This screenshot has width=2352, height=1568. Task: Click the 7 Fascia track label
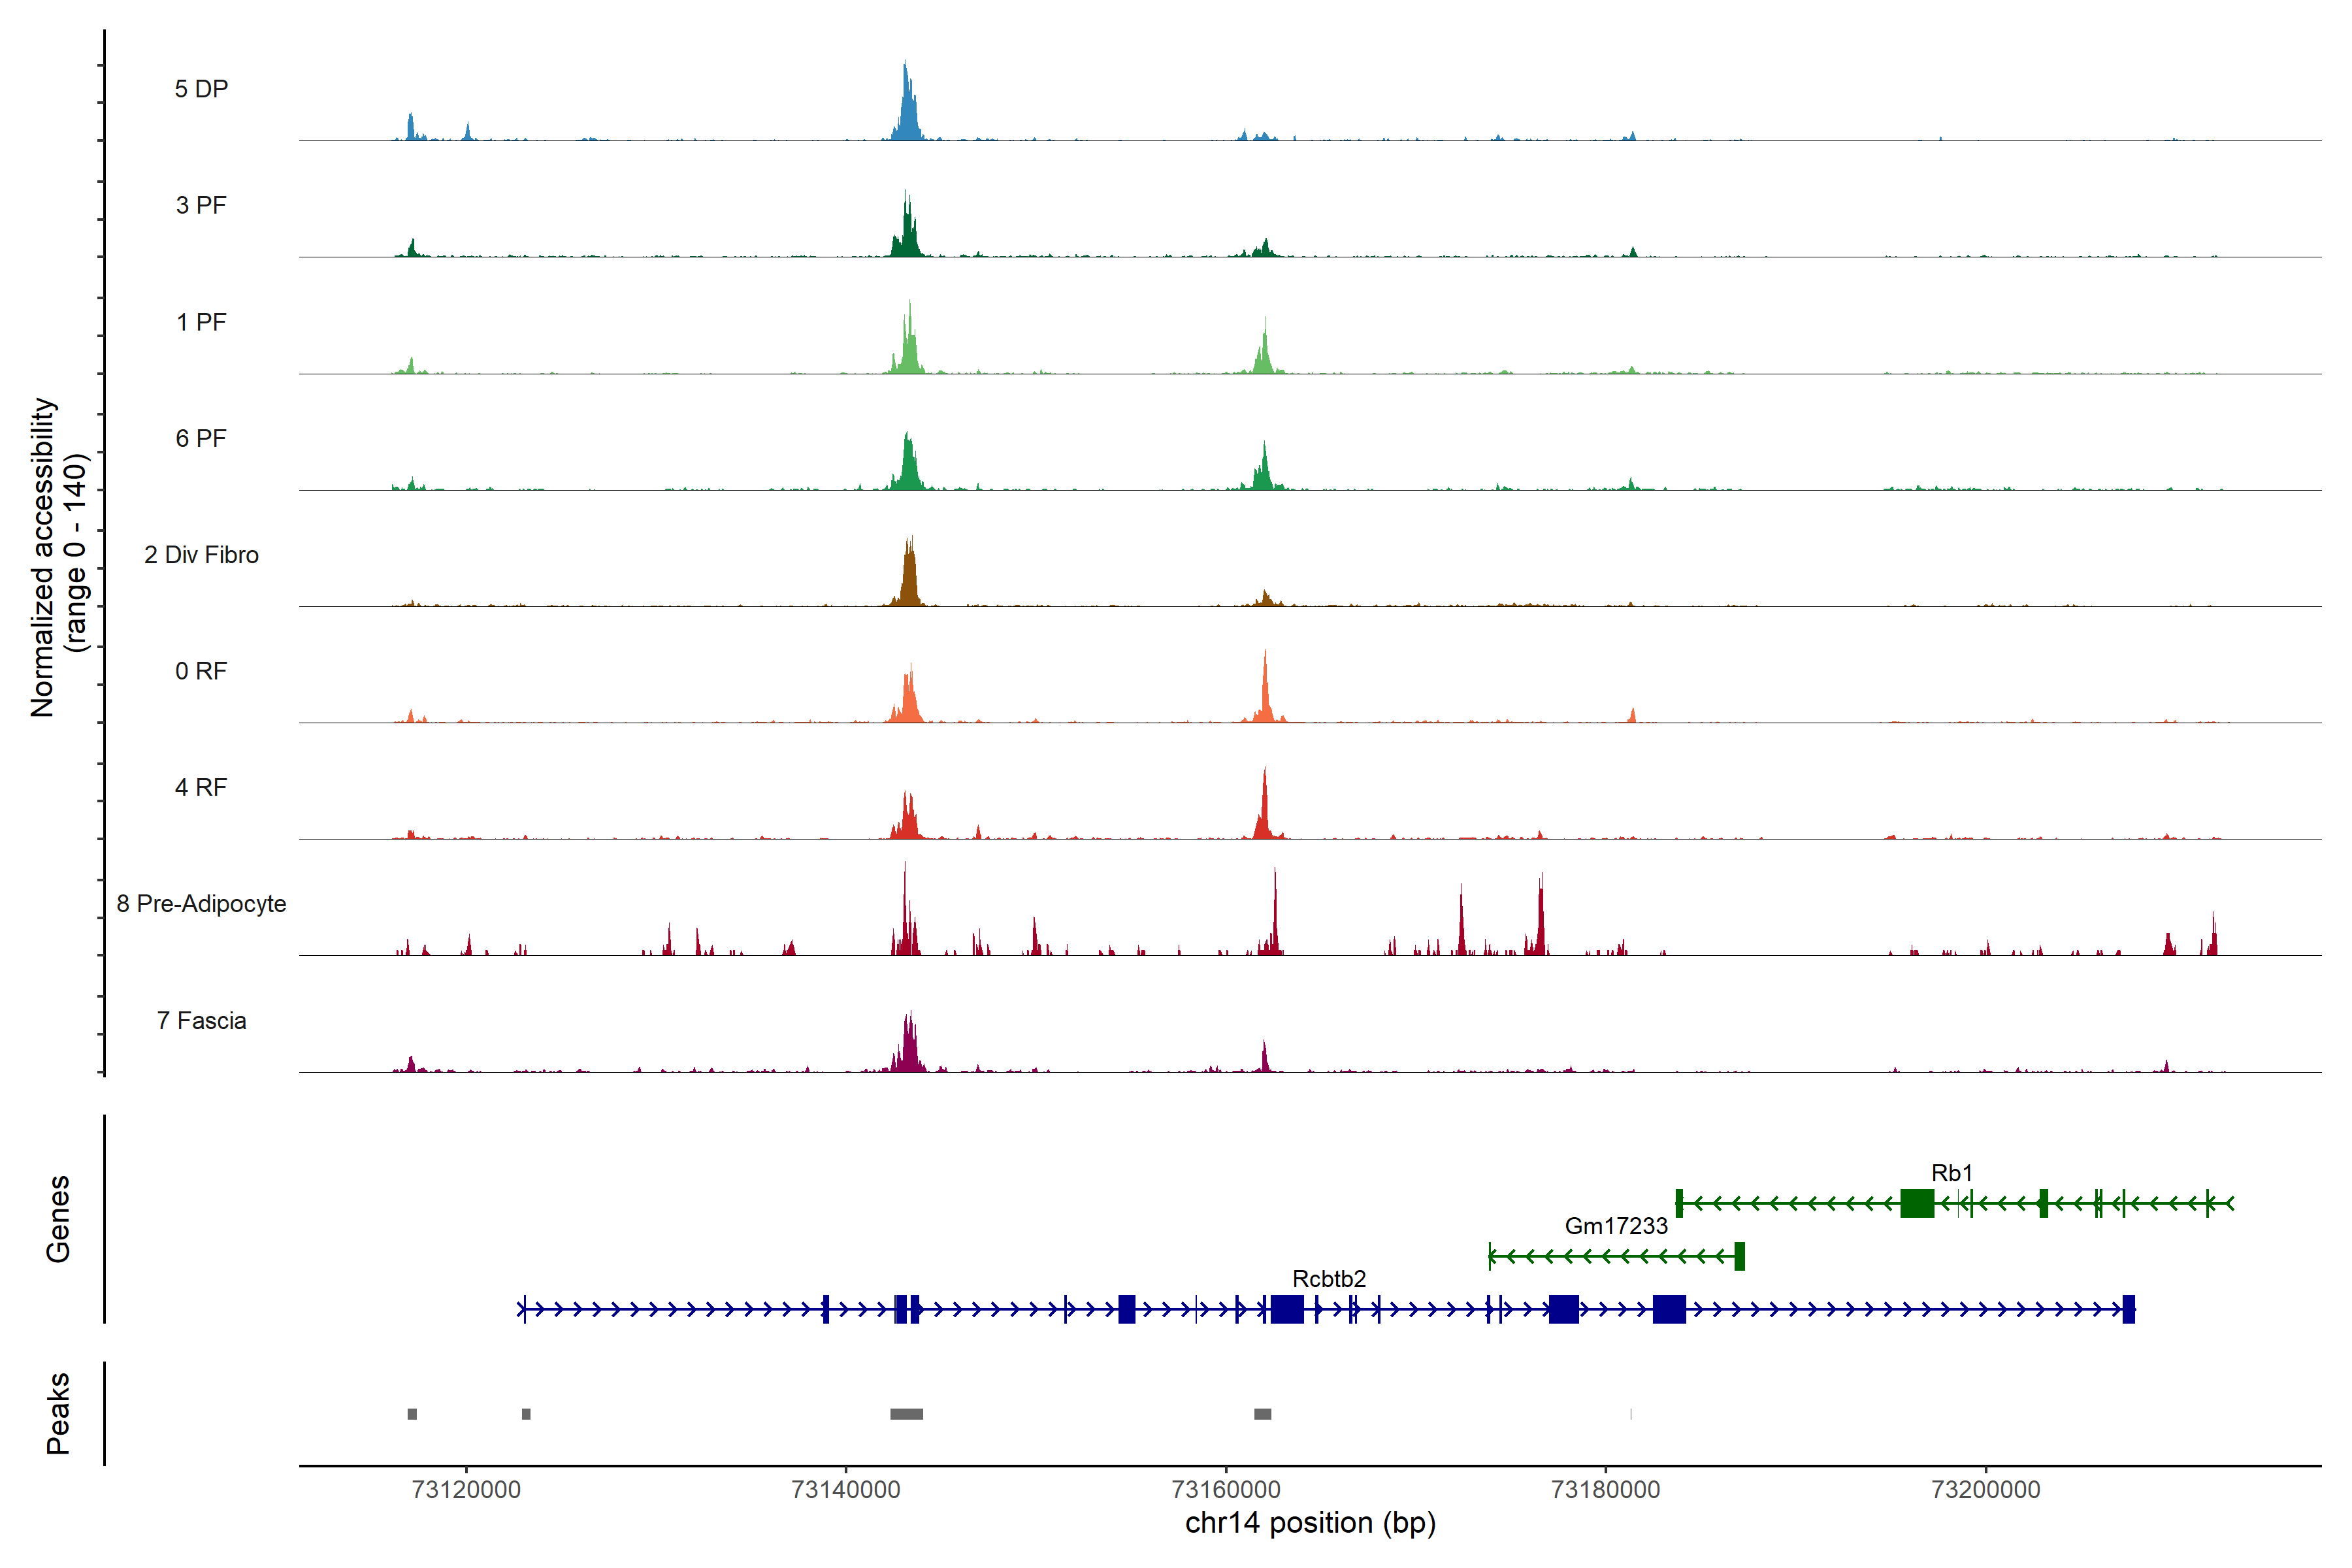201,1020
